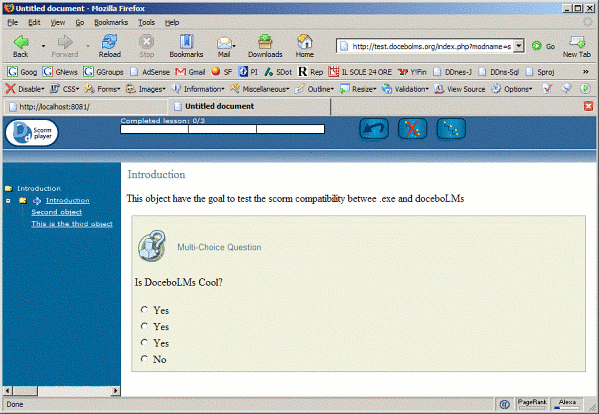
Task: Switch to the localhost:8081 tab
Action: tap(85, 107)
